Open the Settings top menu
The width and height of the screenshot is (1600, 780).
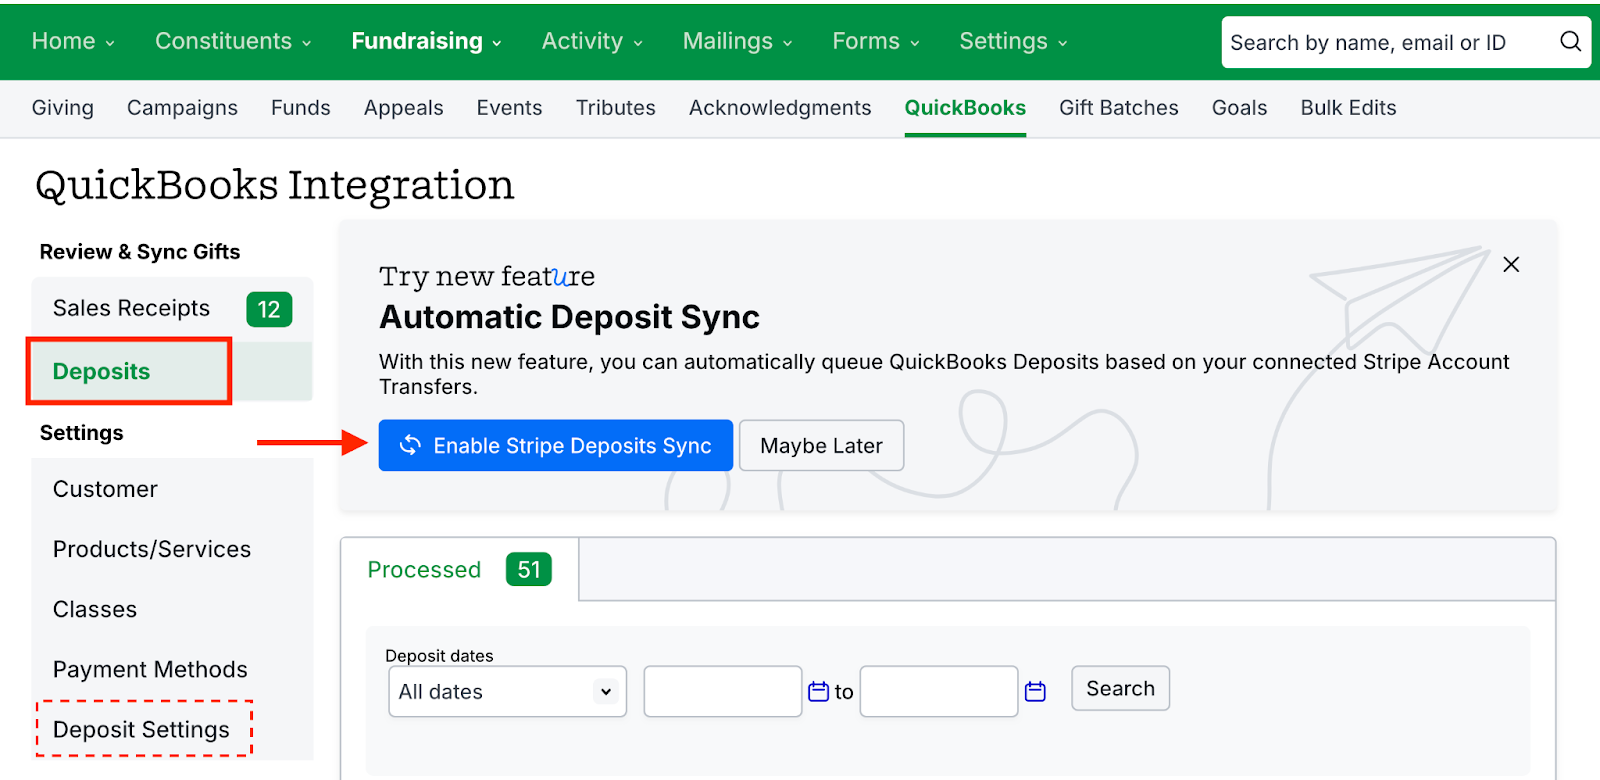point(1013,41)
